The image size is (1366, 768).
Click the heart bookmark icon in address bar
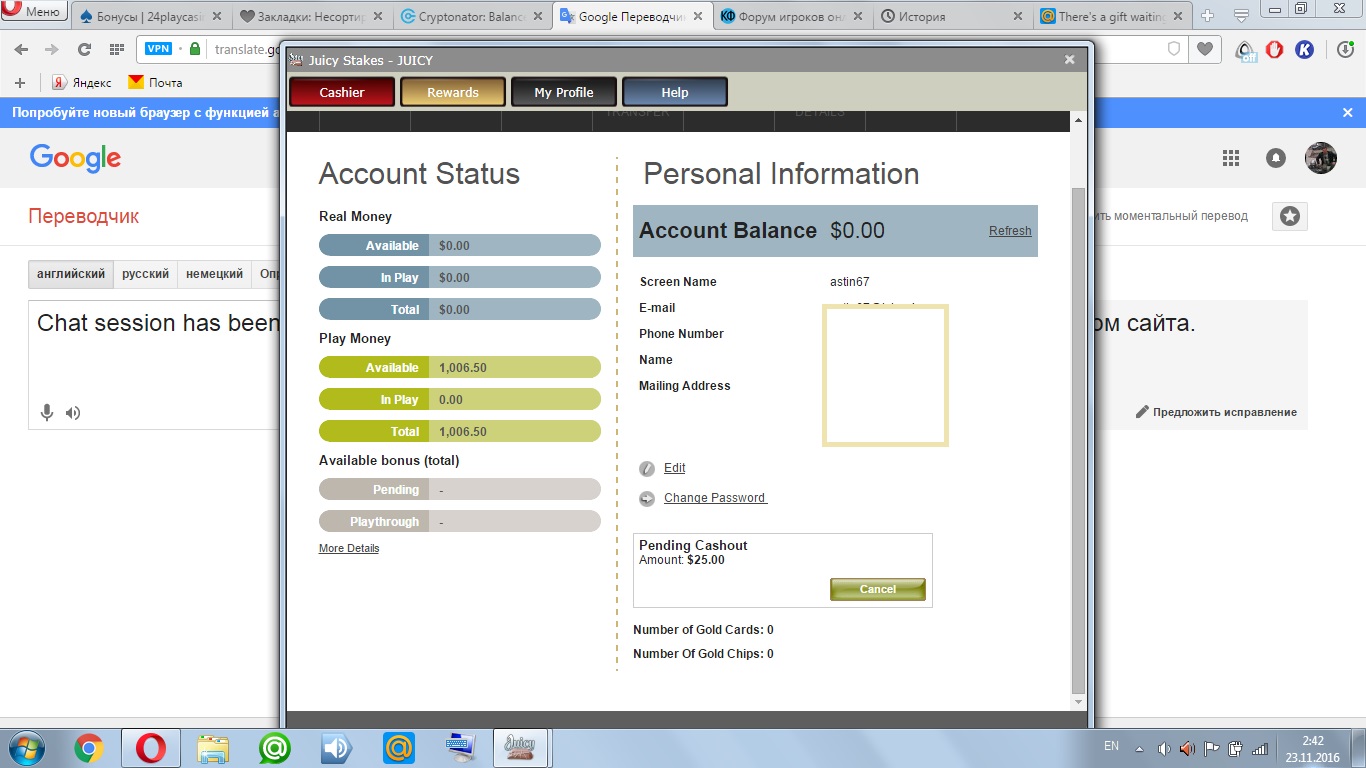pyautogui.click(x=1206, y=49)
